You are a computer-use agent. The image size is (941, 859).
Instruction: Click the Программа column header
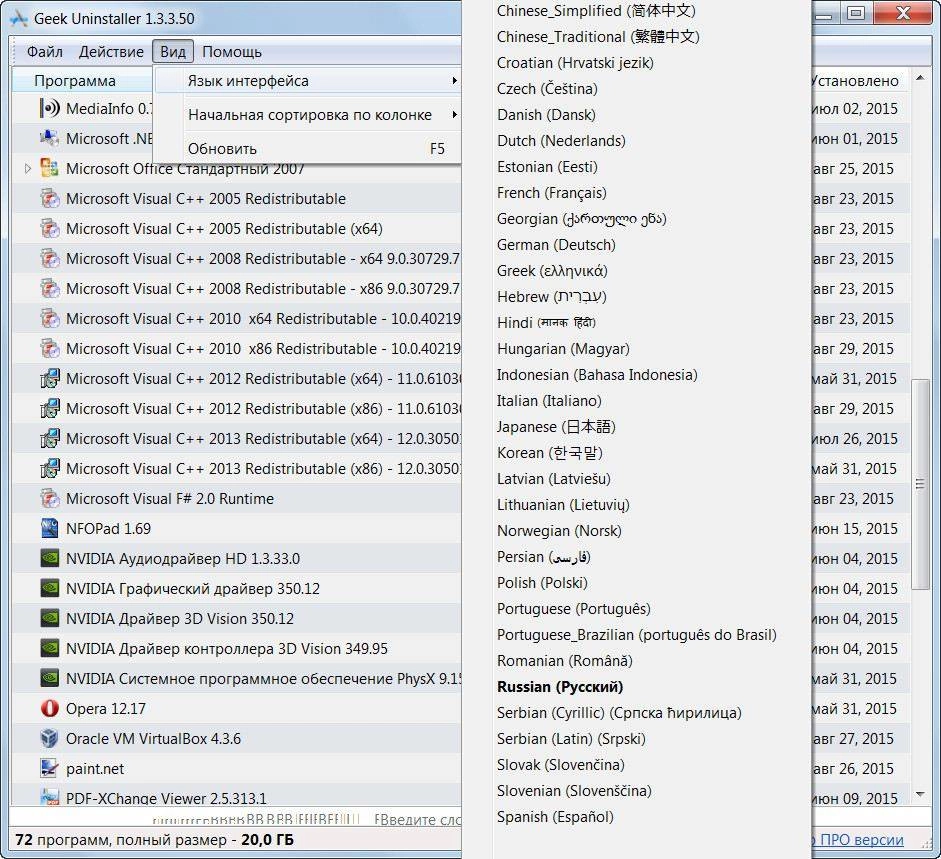click(82, 80)
